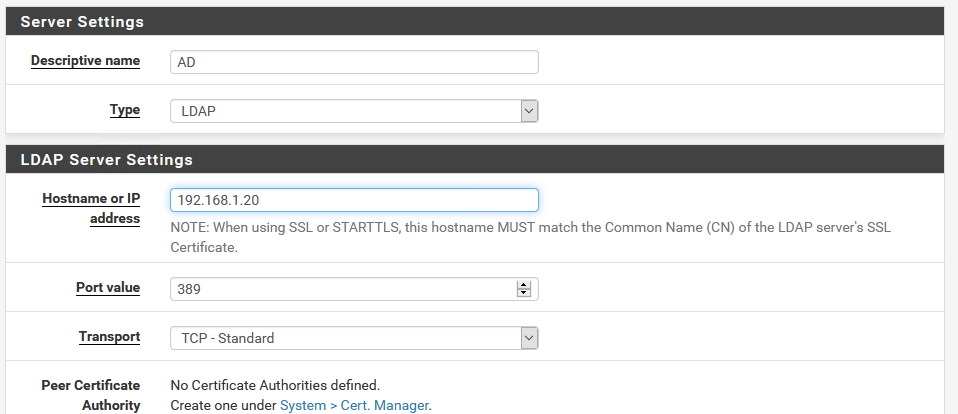Image resolution: width=958 pixels, height=414 pixels.
Task: Click the Hostname or IP address label
Action: tap(91, 208)
